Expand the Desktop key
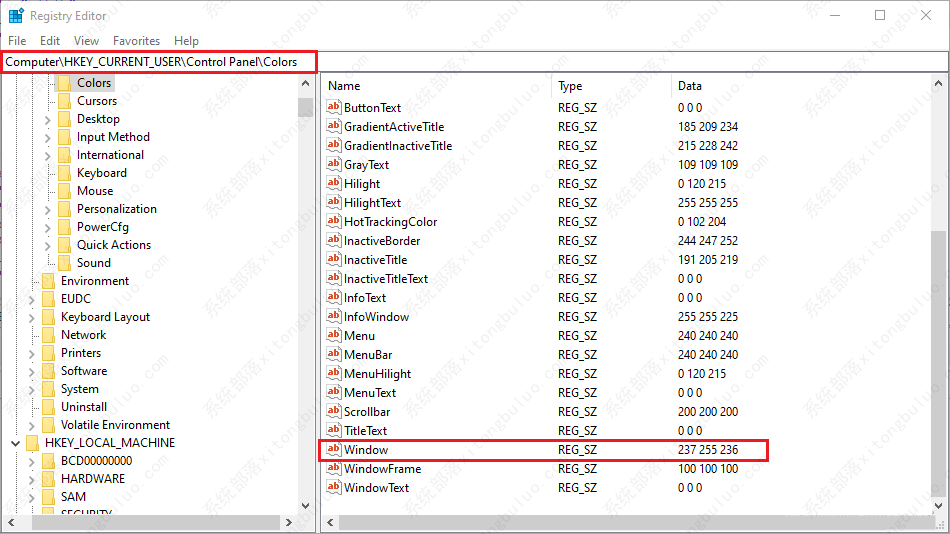 [47, 119]
